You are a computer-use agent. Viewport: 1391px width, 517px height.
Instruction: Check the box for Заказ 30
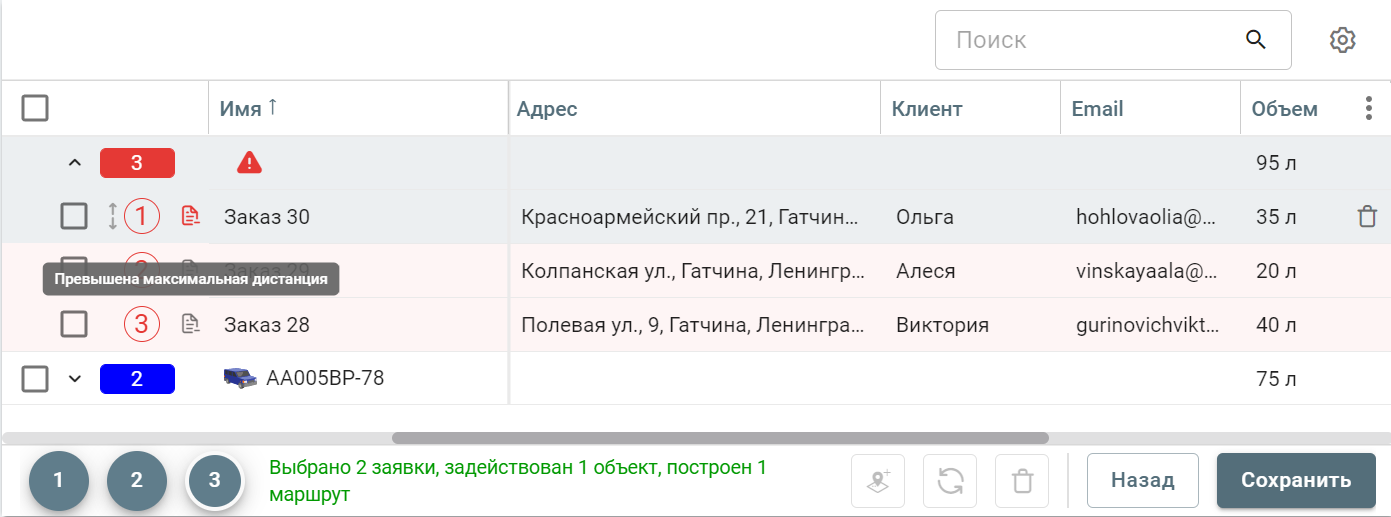click(74, 216)
